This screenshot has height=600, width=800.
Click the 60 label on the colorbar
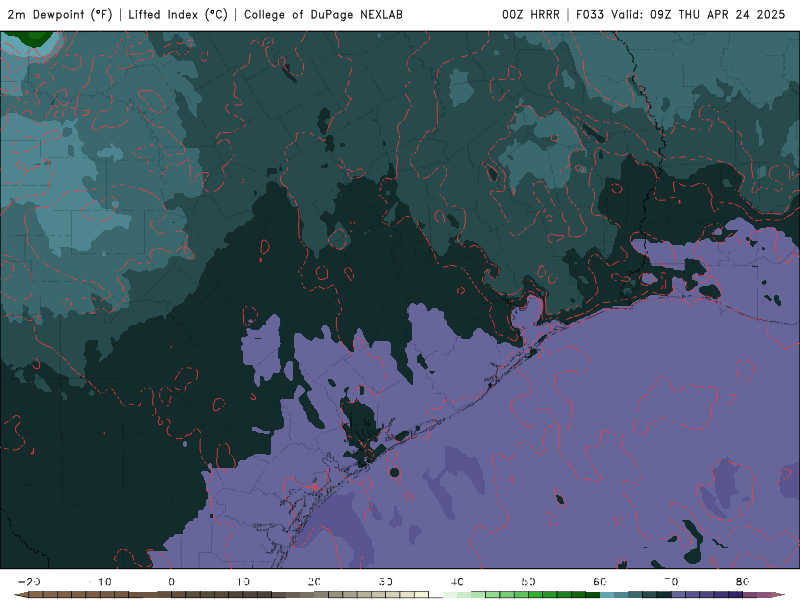(600, 582)
